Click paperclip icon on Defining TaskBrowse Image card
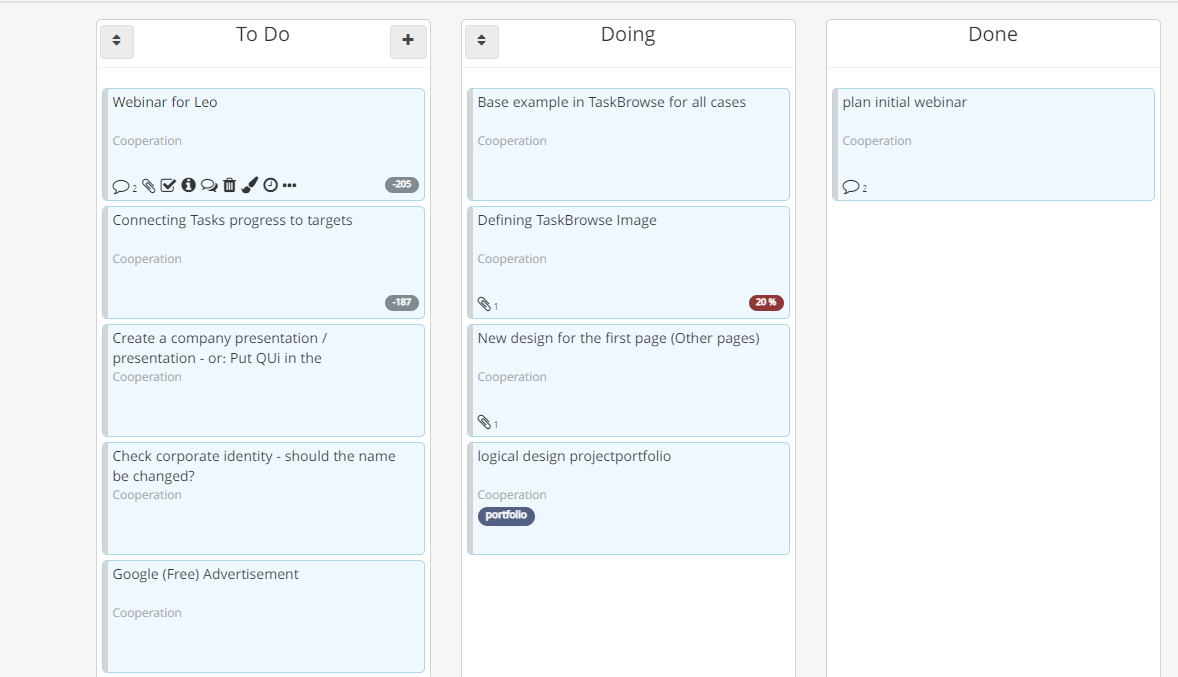The width and height of the screenshot is (1178, 677). point(483,304)
